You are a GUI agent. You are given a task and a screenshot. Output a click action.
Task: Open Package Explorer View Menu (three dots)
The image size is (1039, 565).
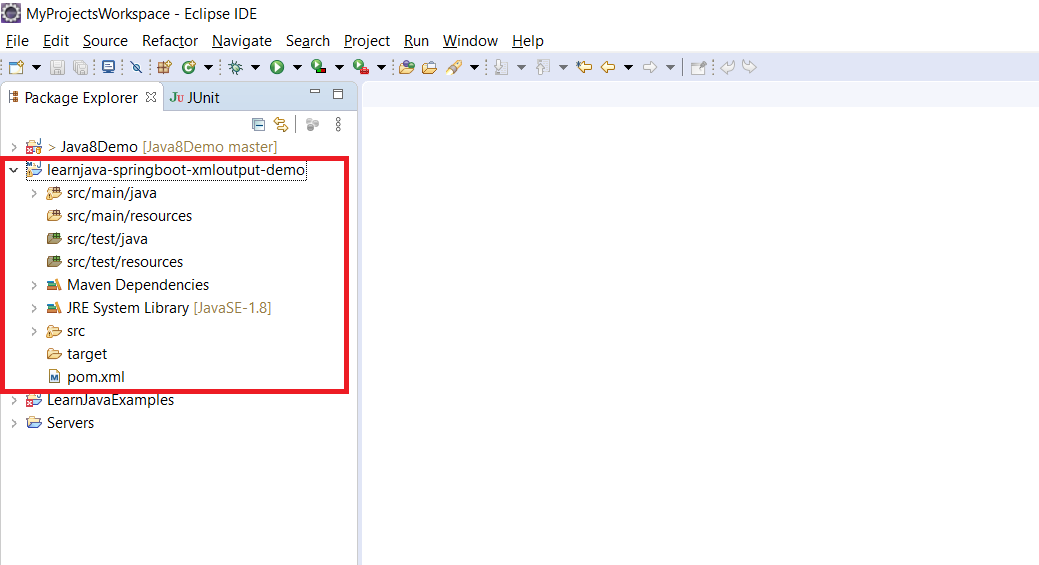pos(338,124)
